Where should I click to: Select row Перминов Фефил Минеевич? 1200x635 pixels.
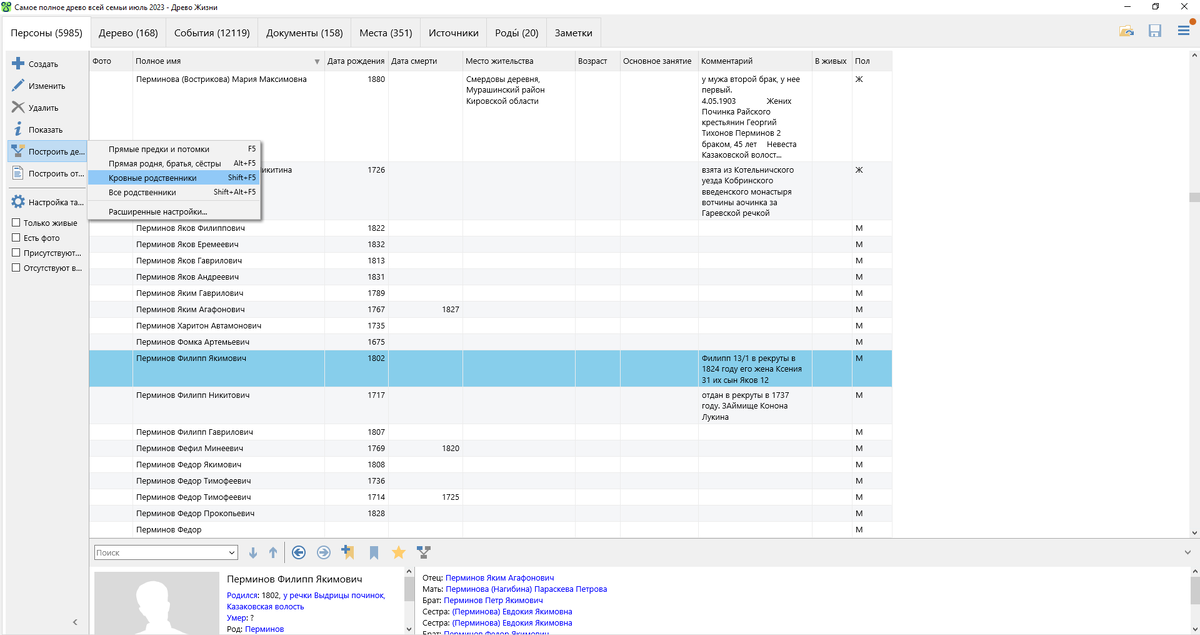pos(490,448)
